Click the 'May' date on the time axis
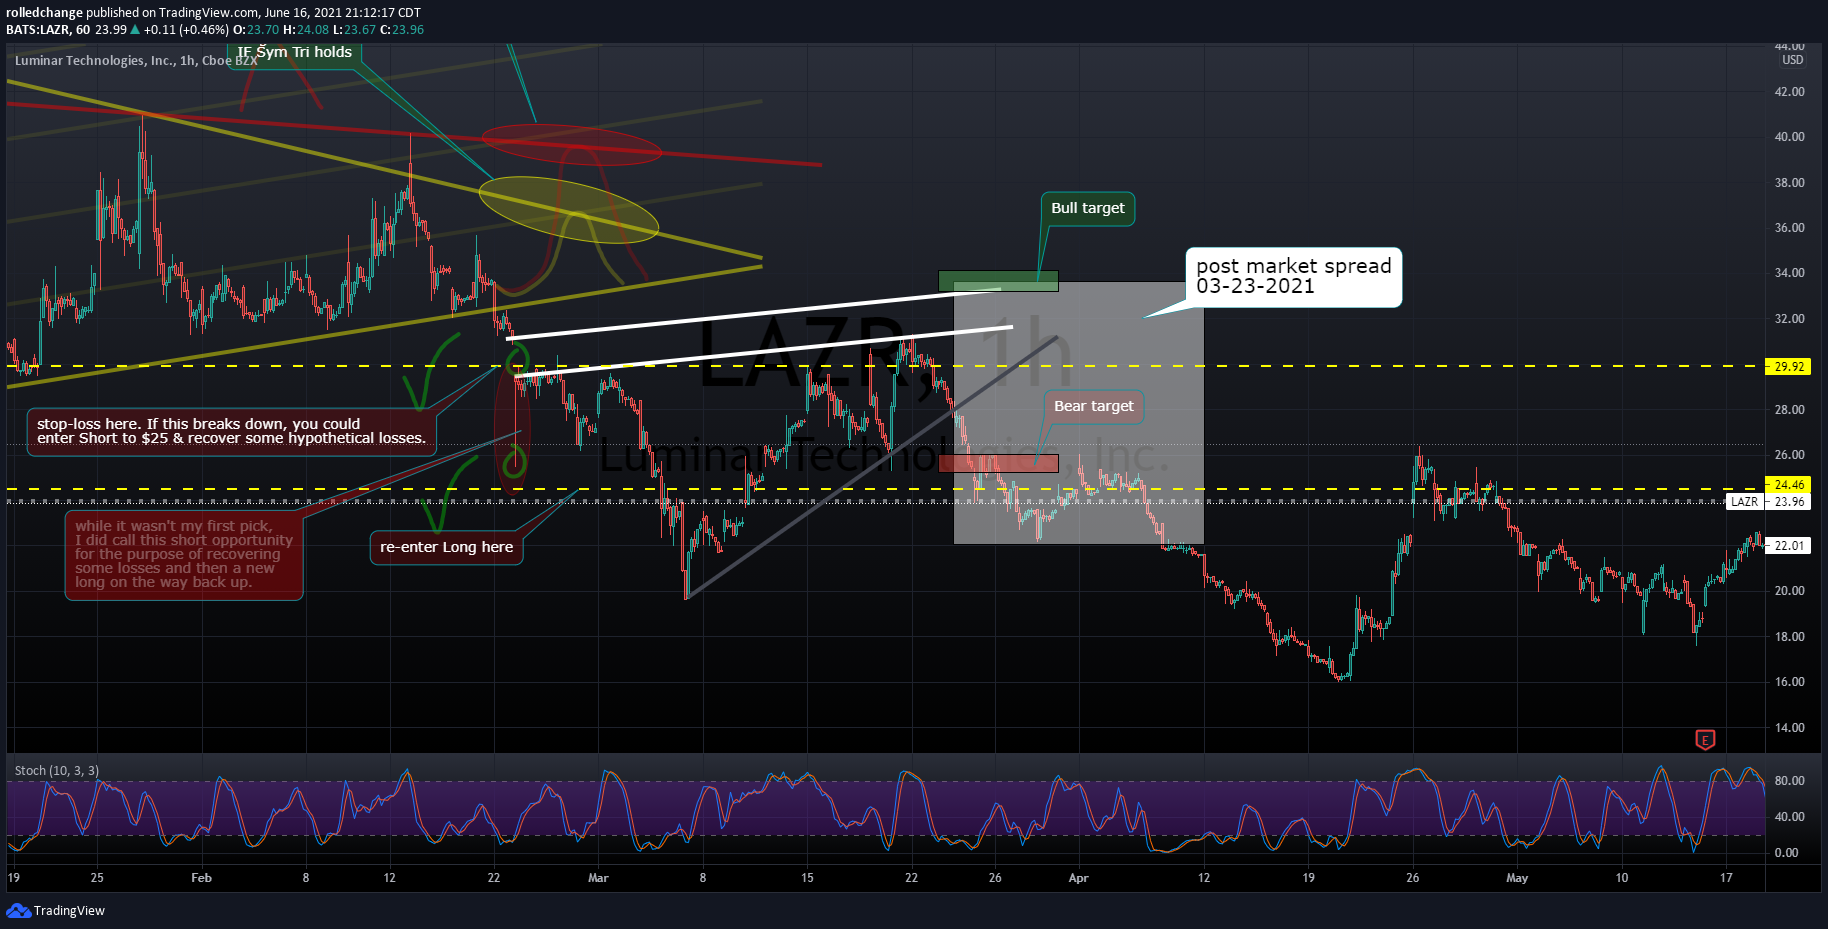 pyautogui.click(x=1517, y=878)
